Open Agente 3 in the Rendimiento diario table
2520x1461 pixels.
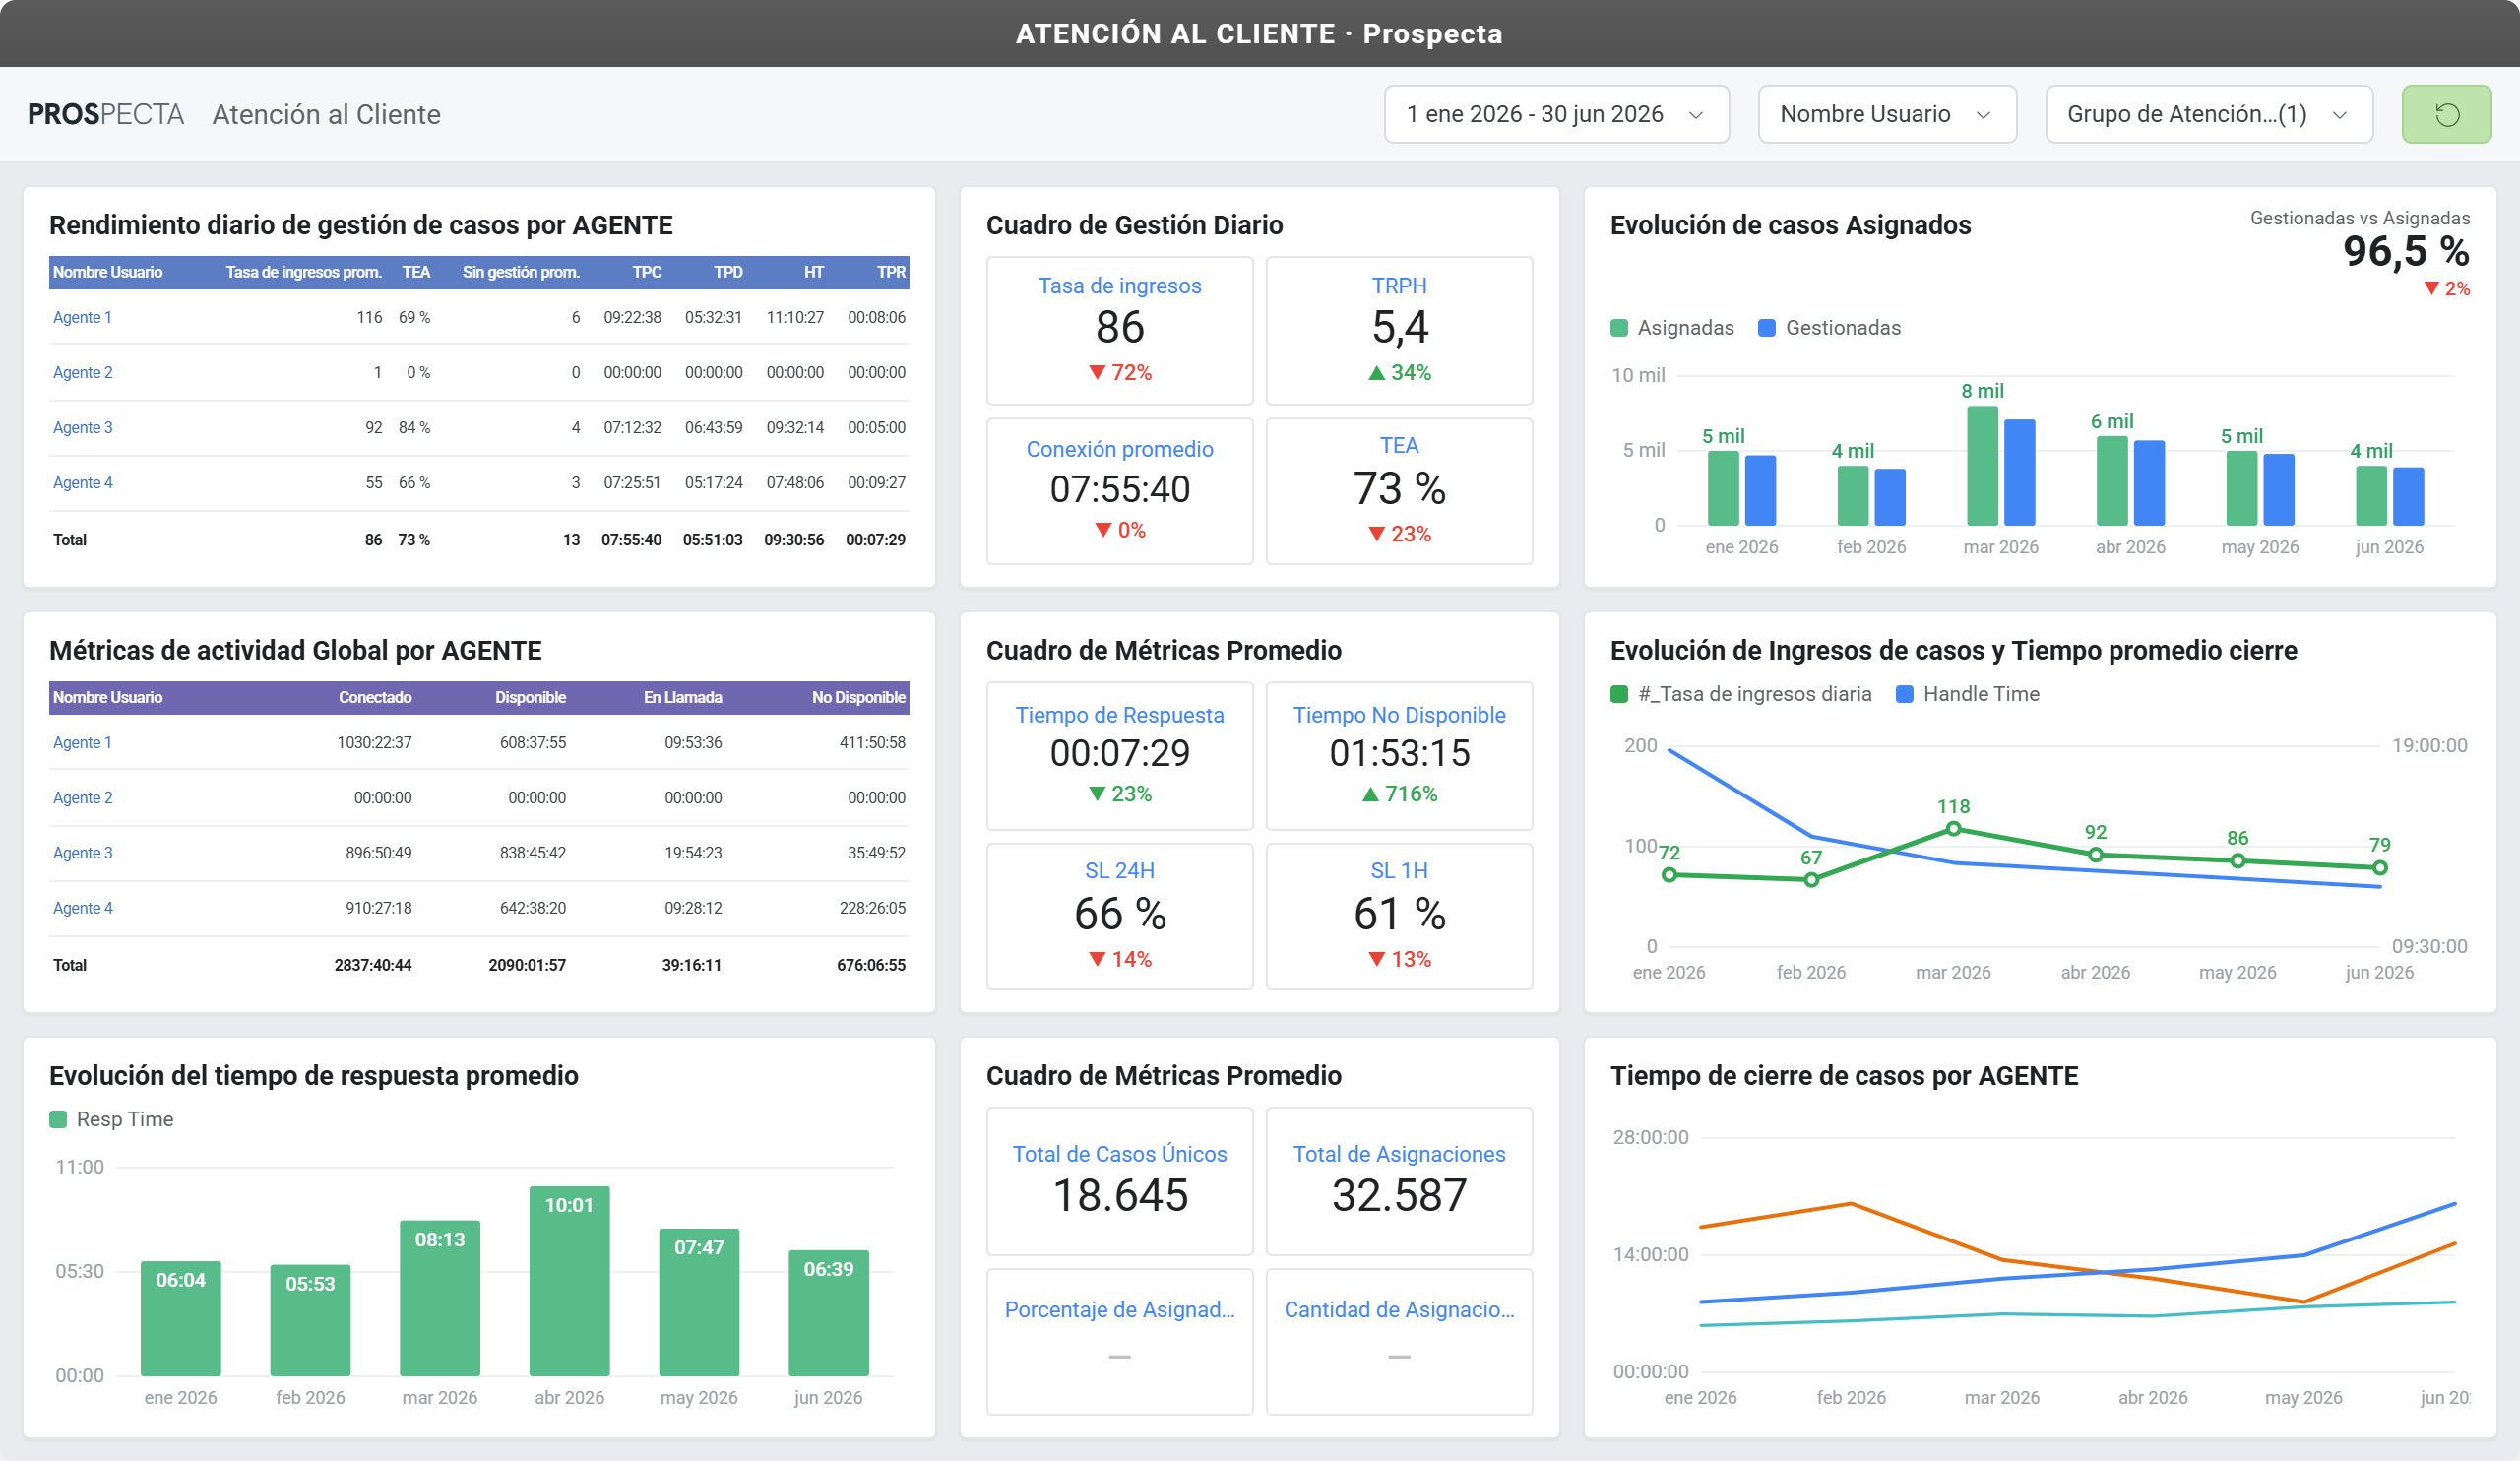(x=82, y=427)
